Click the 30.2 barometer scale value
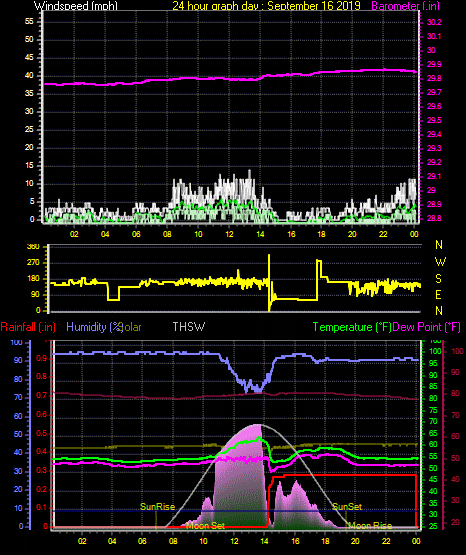466x555 pixels. (434, 22)
